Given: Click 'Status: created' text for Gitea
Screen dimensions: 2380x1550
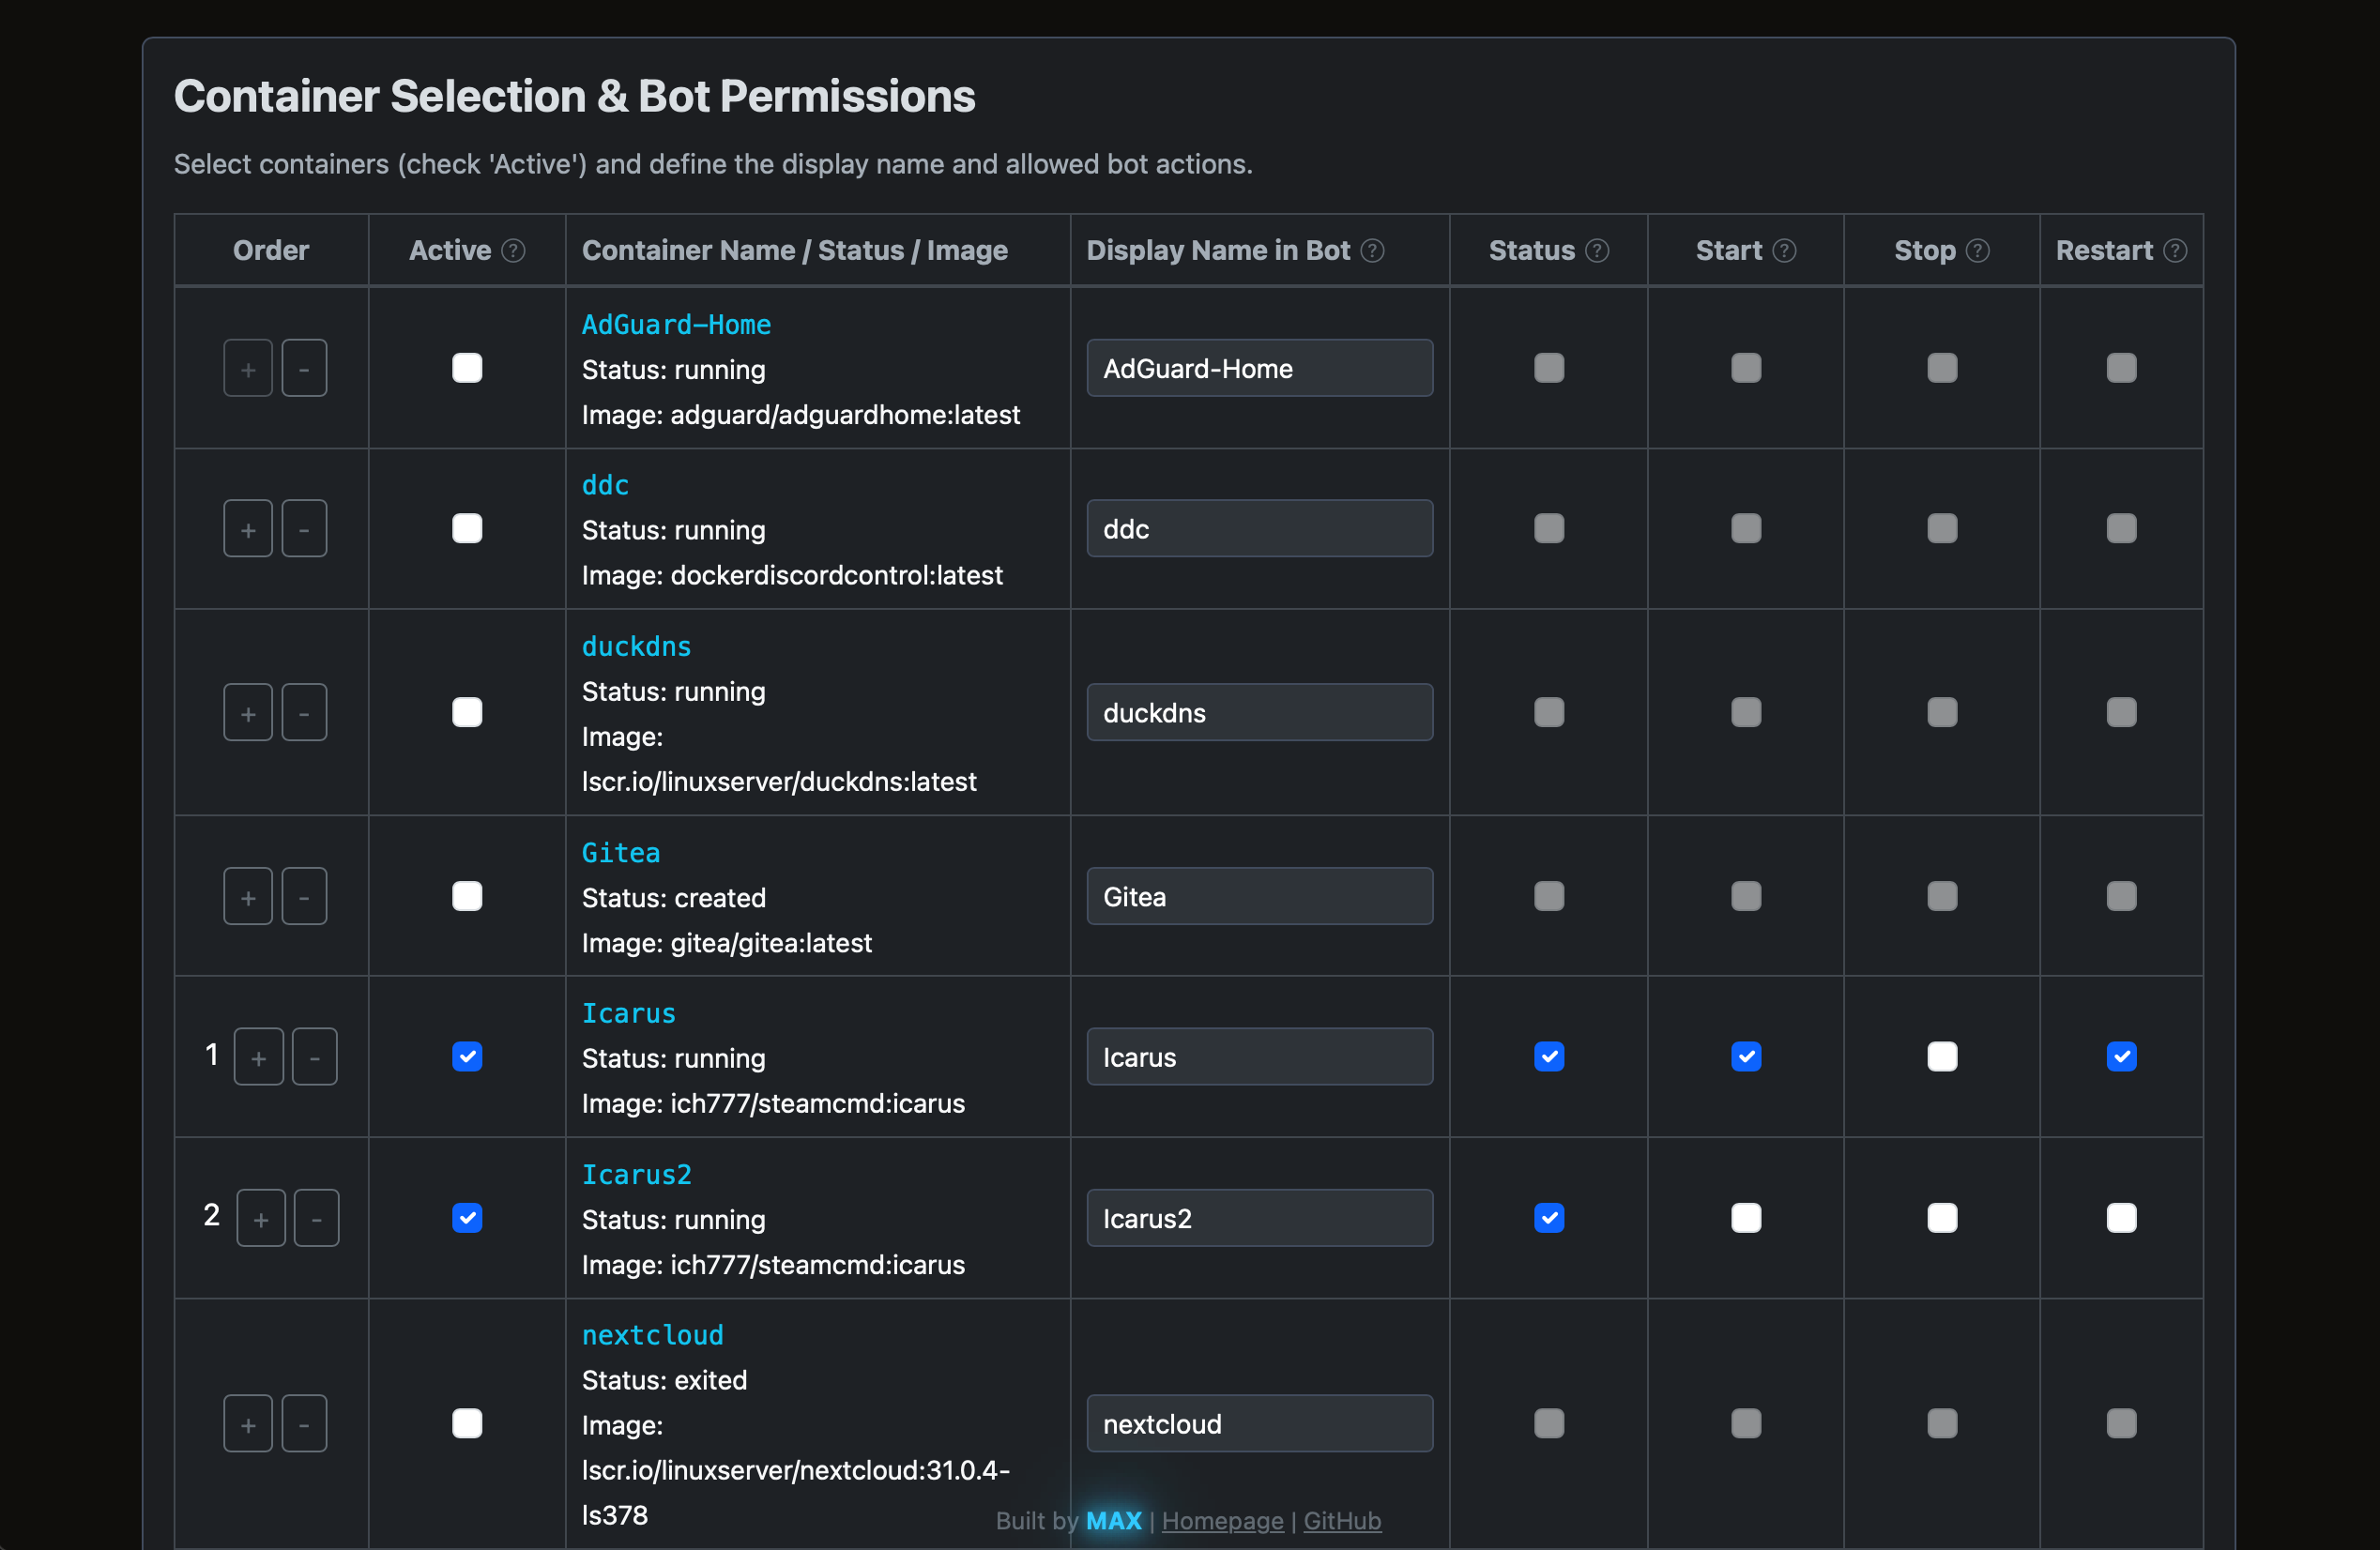Looking at the screenshot, I should 674,897.
